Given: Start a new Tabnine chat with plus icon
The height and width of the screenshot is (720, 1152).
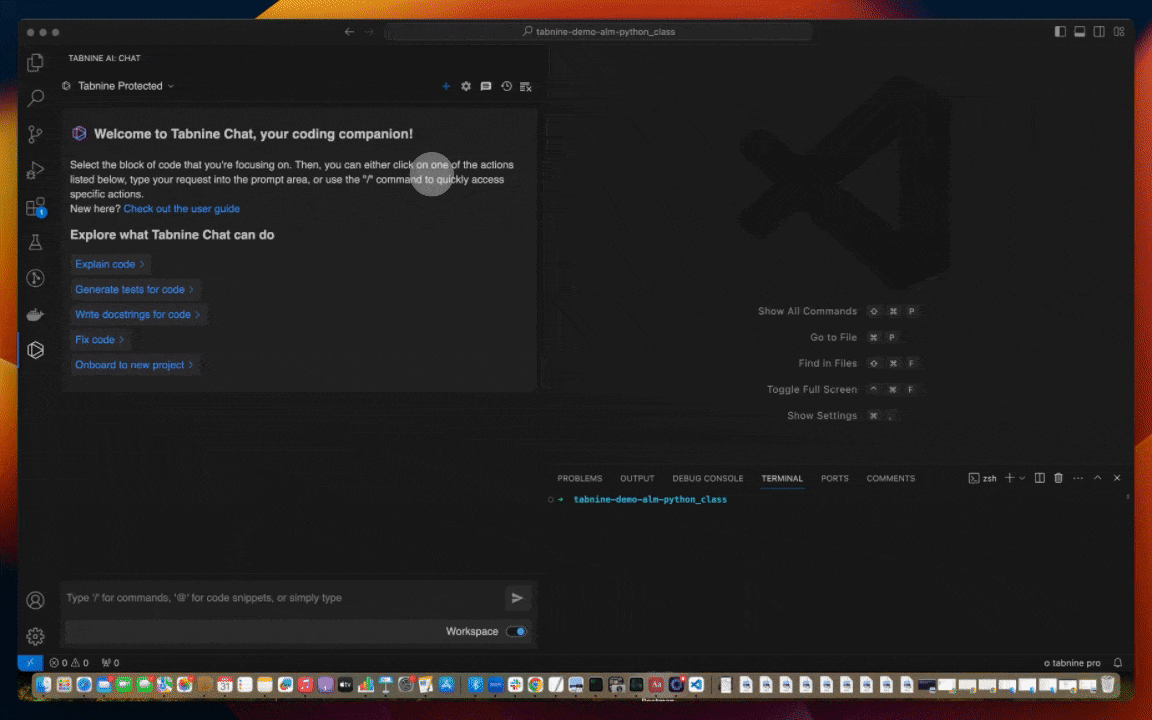Looking at the screenshot, I should click(x=446, y=87).
